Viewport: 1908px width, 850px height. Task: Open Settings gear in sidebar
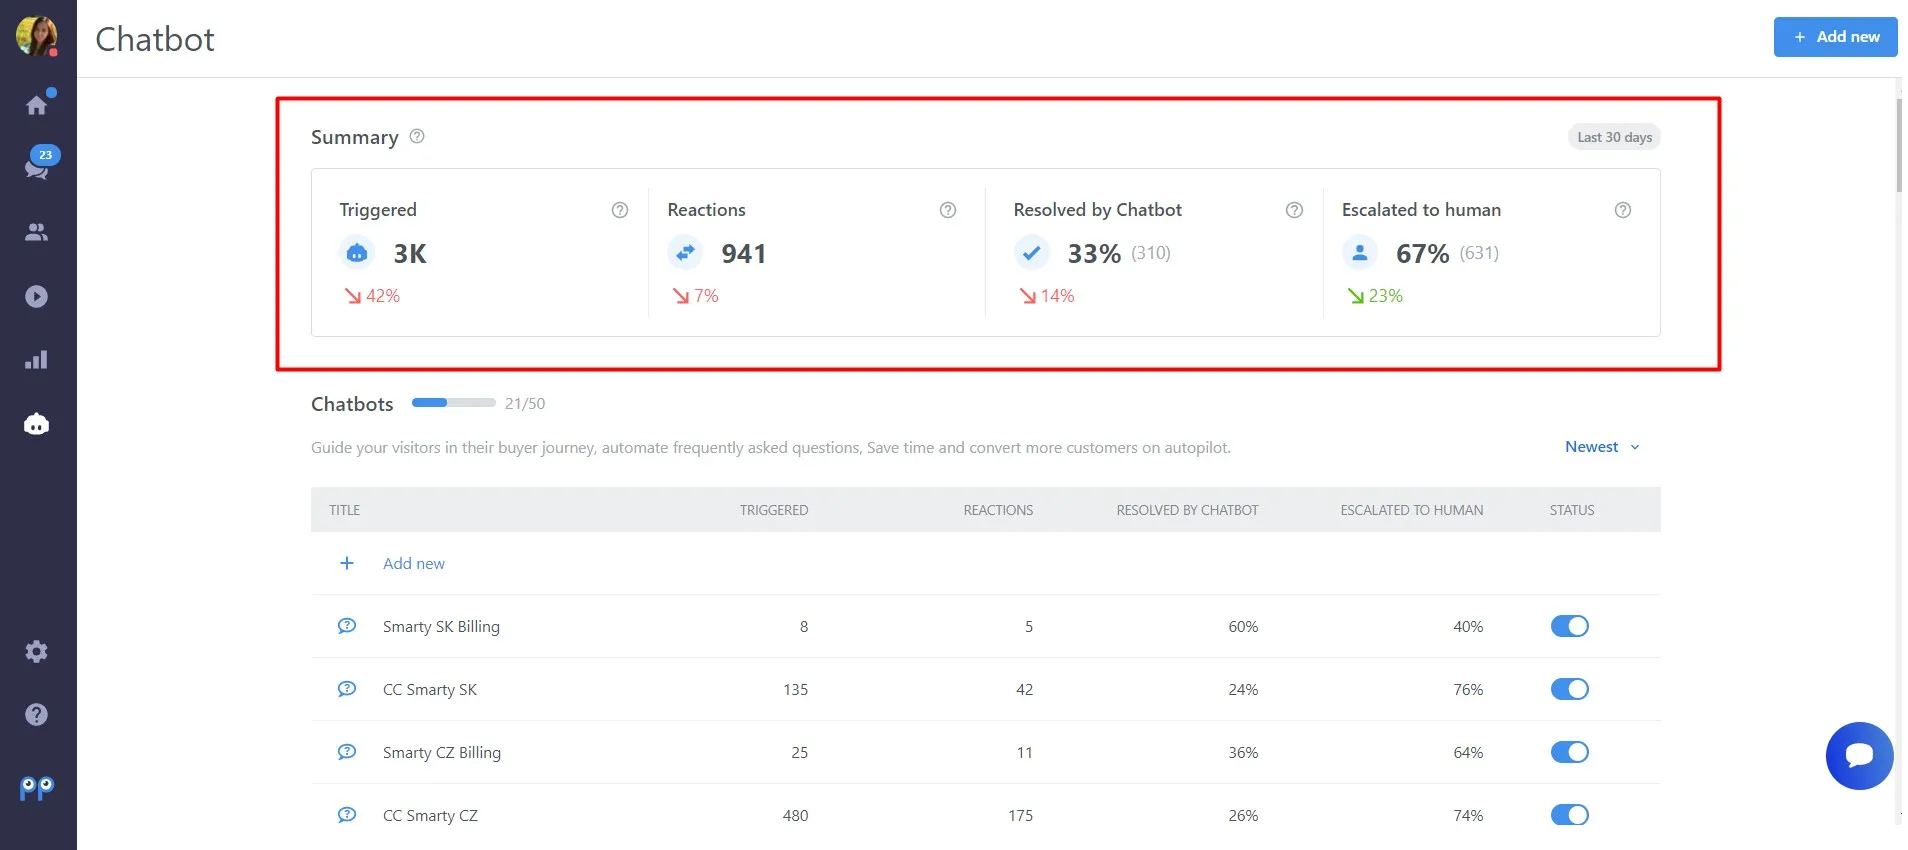click(36, 652)
